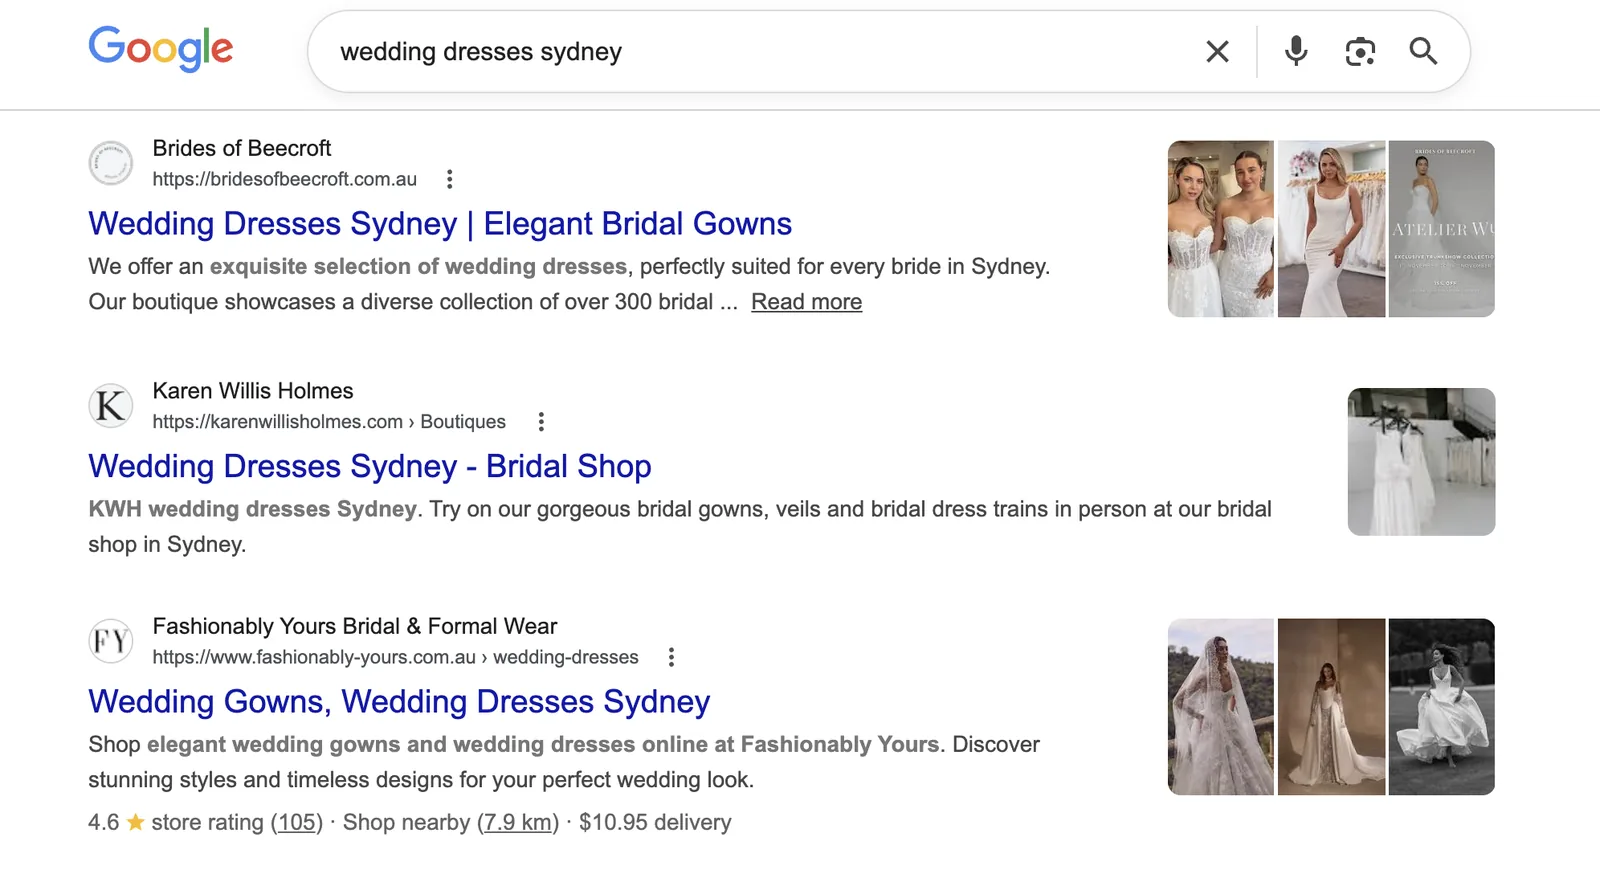
Task: Click Read more in Brides of Beecroft snippet
Action: (806, 302)
